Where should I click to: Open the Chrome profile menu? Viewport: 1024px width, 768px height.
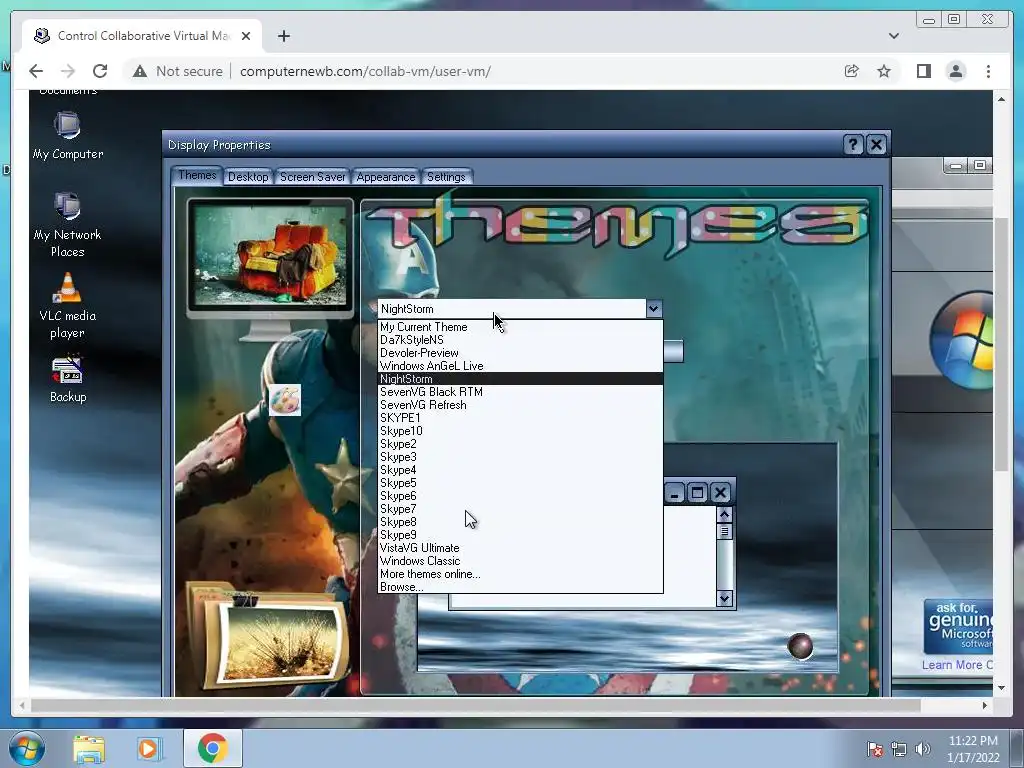956,71
